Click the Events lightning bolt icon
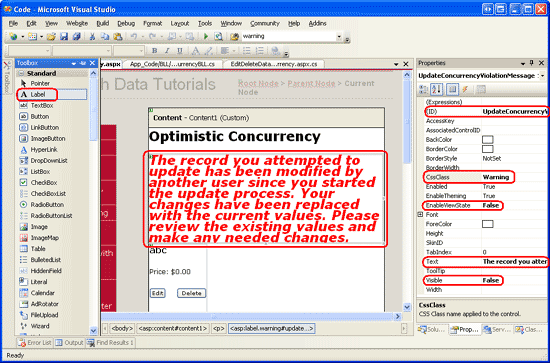The image size is (550, 363). coord(465,89)
